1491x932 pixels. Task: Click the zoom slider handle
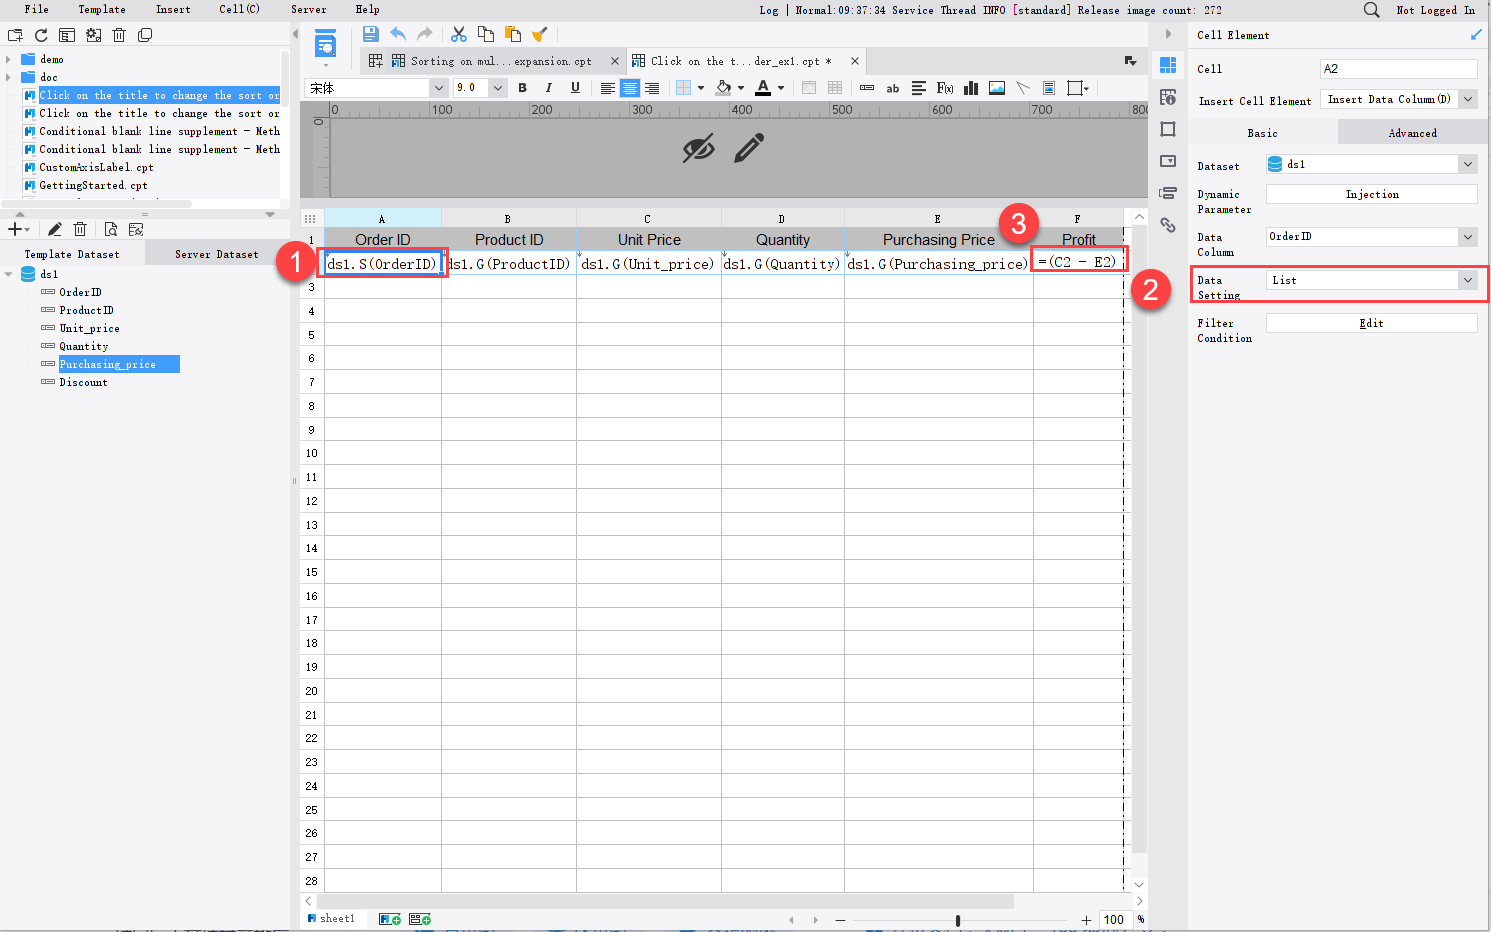pos(958,920)
